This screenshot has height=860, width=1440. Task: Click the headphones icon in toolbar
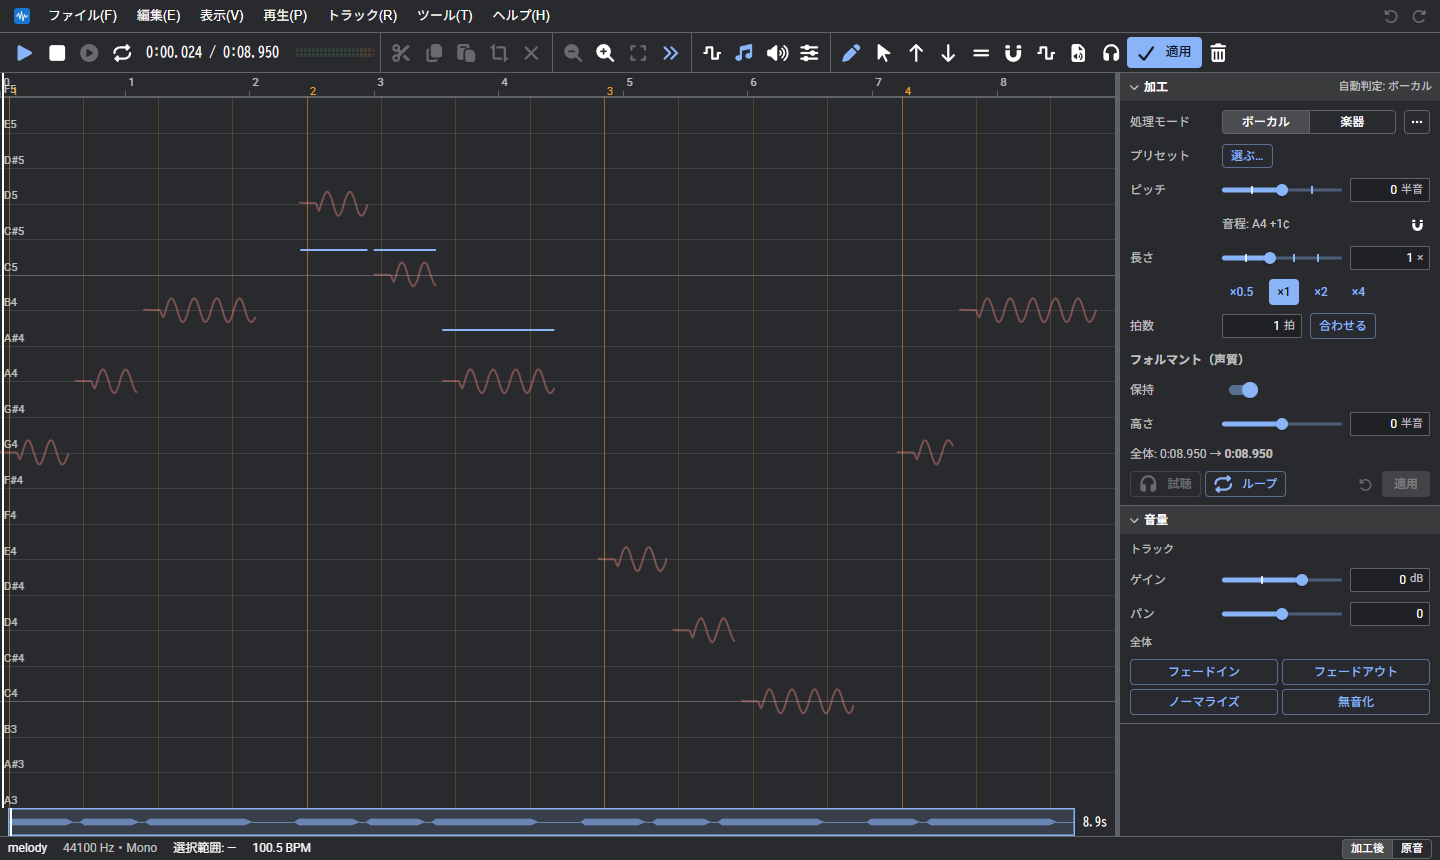1110,53
